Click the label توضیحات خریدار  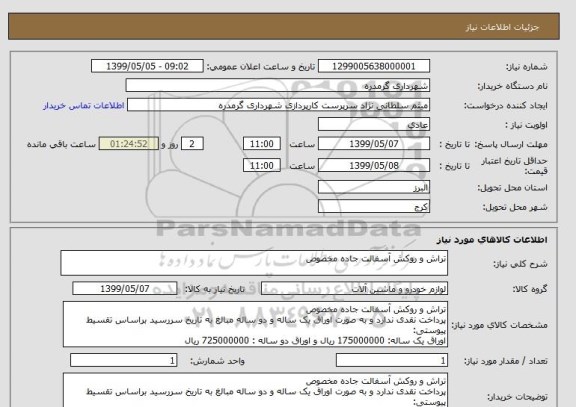[x=517, y=397]
